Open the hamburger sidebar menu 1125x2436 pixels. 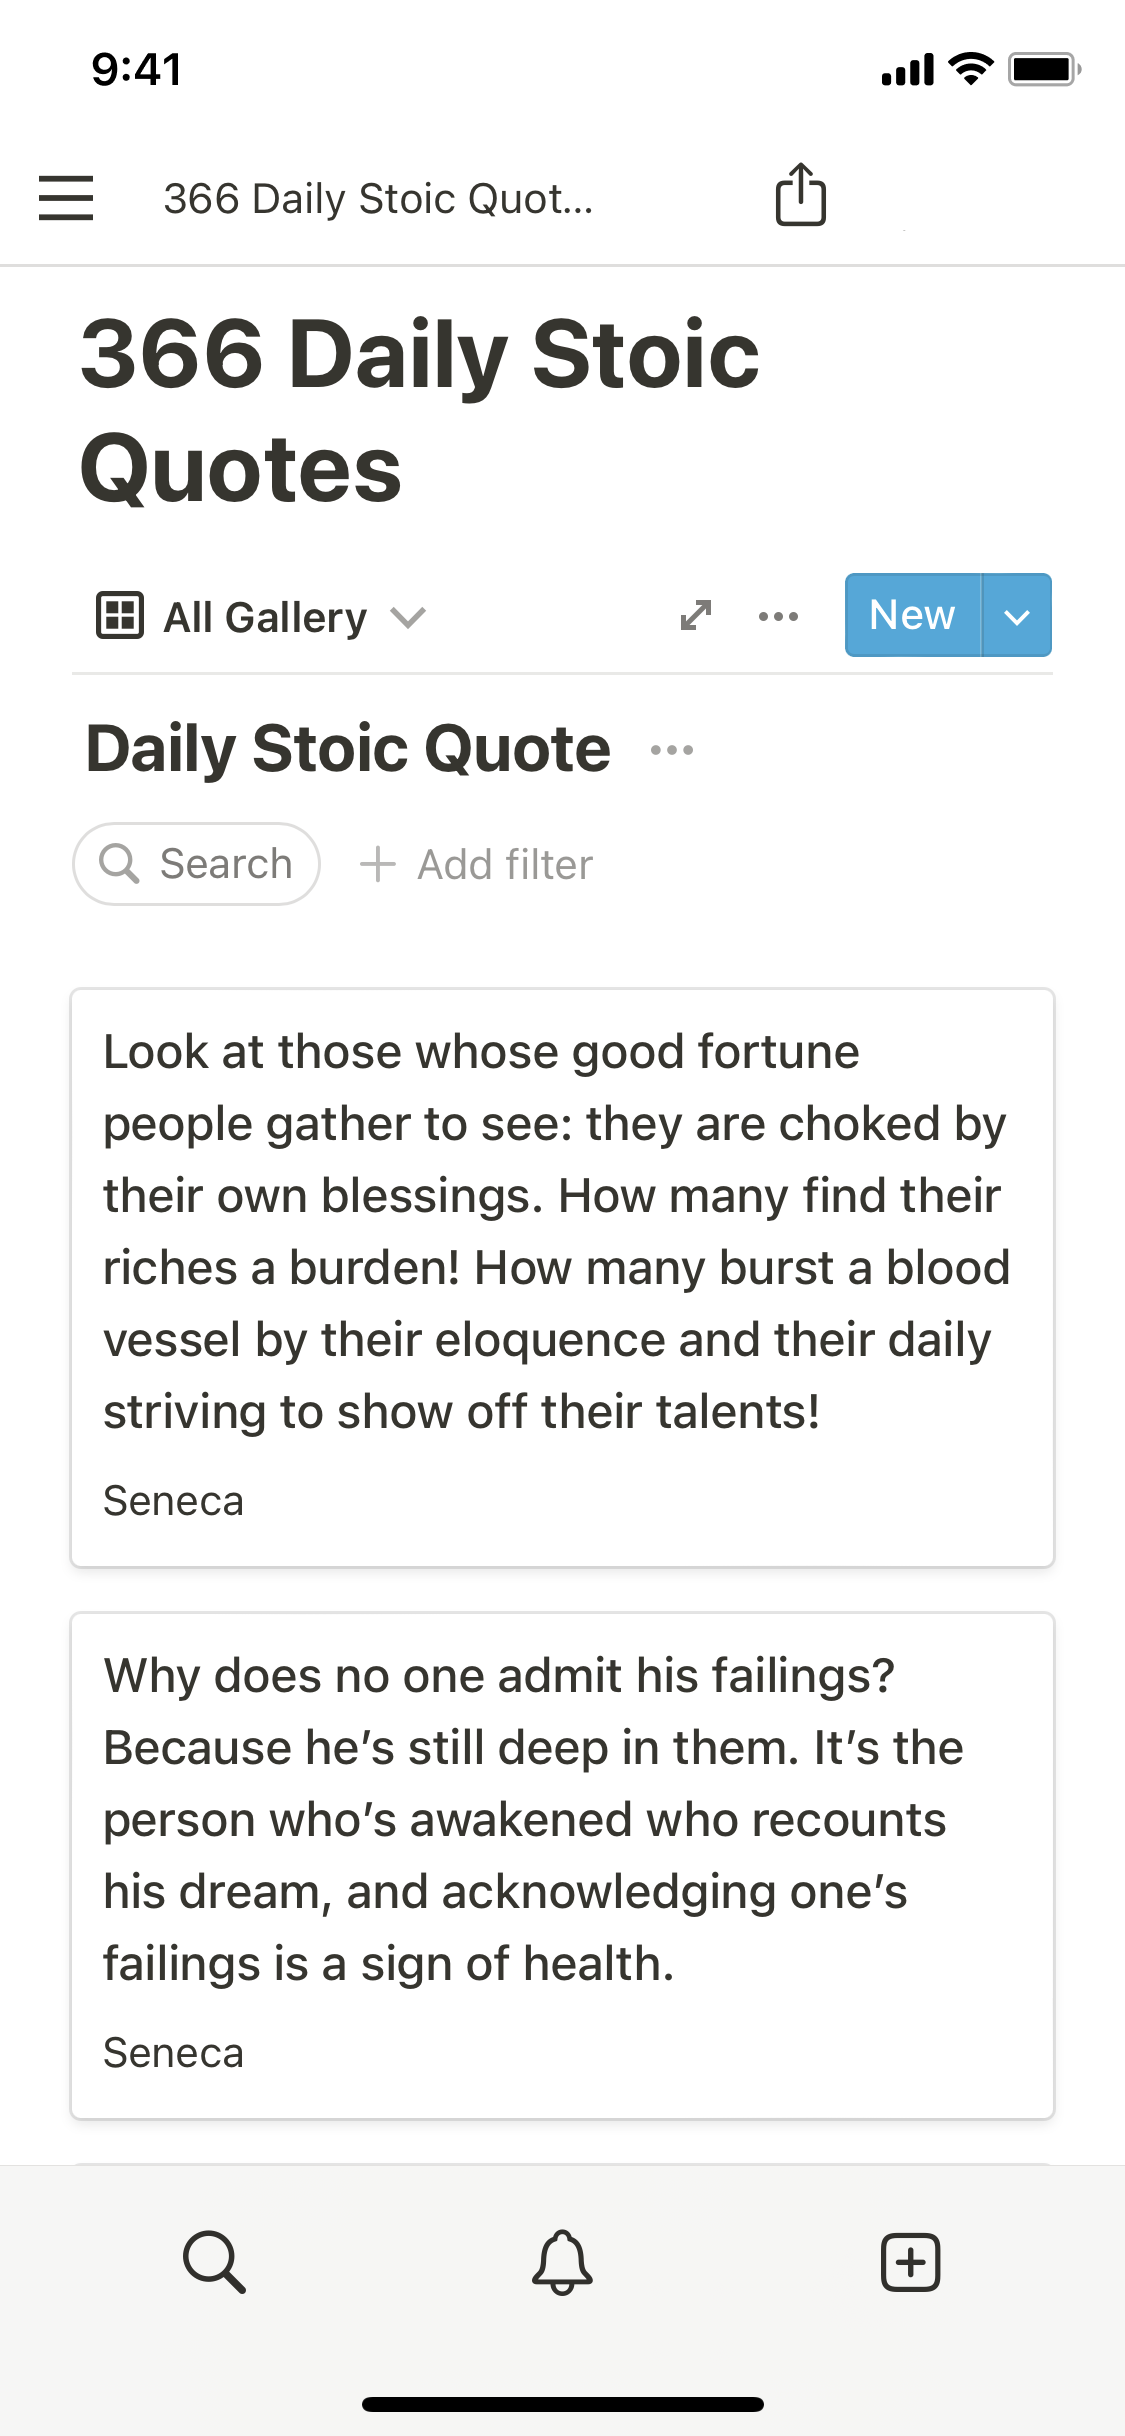tap(66, 197)
